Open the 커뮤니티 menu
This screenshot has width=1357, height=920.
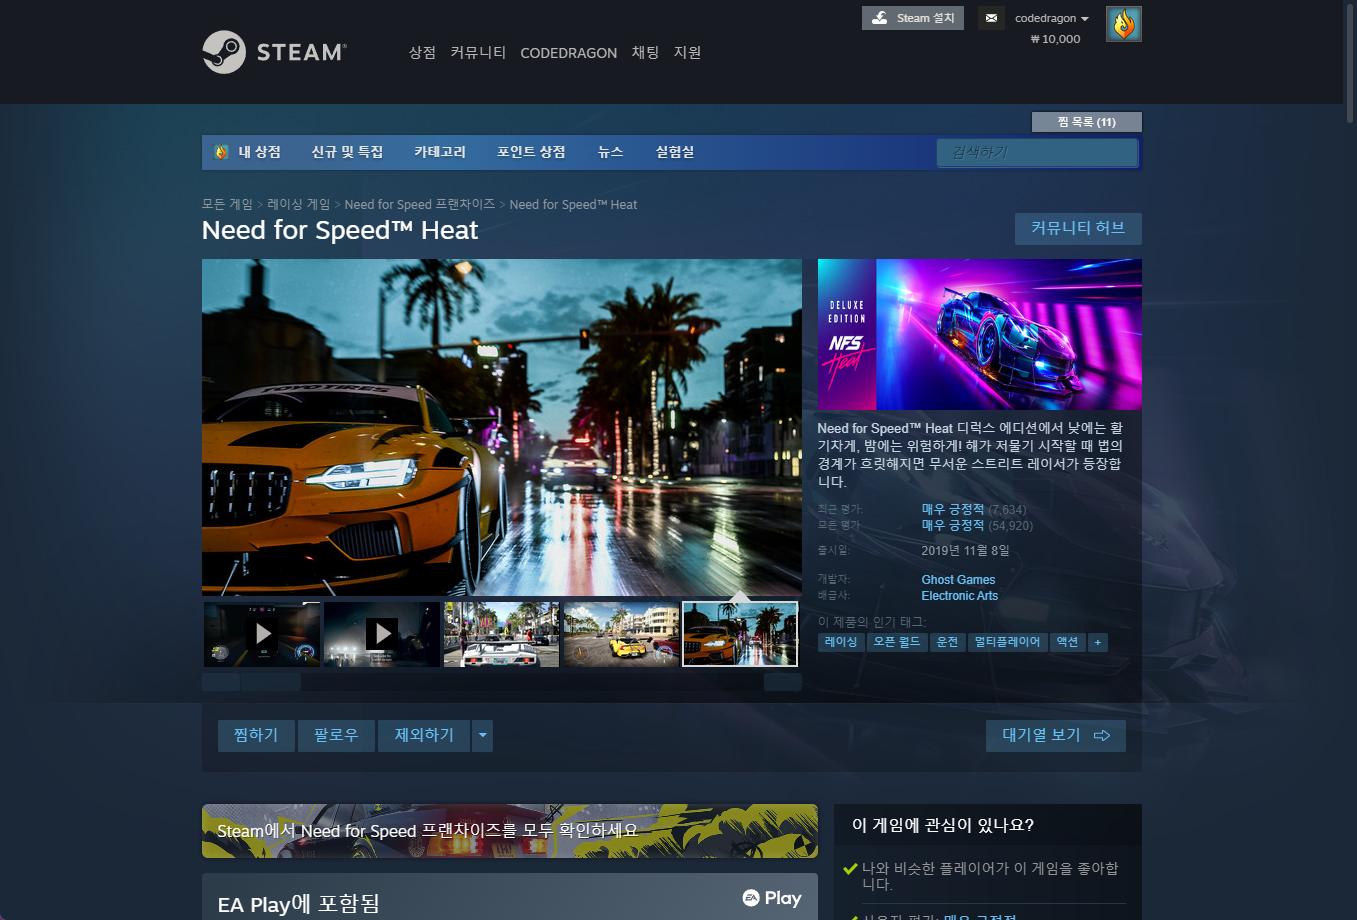[x=478, y=53]
